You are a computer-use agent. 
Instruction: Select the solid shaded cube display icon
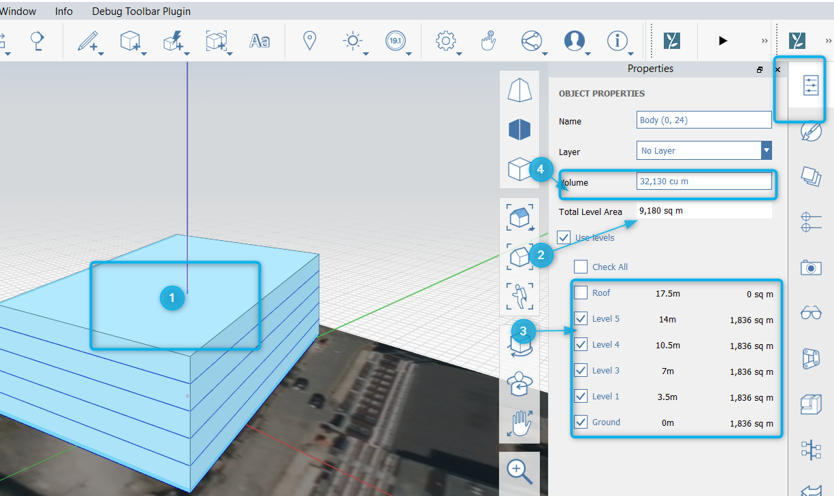519,129
